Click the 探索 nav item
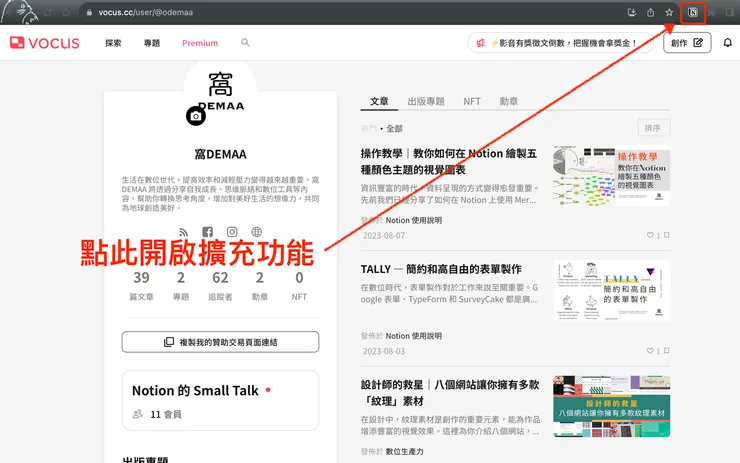 coord(113,43)
